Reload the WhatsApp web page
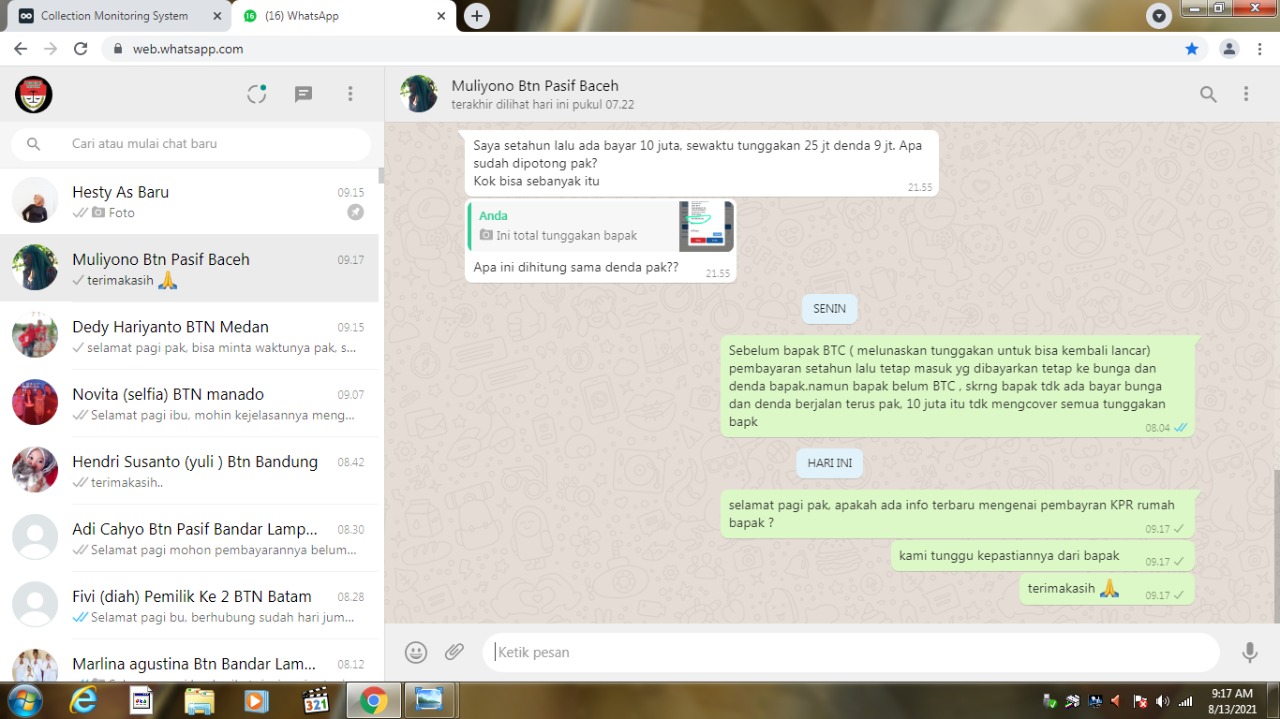The height and width of the screenshot is (719, 1280). (x=81, y=49)
